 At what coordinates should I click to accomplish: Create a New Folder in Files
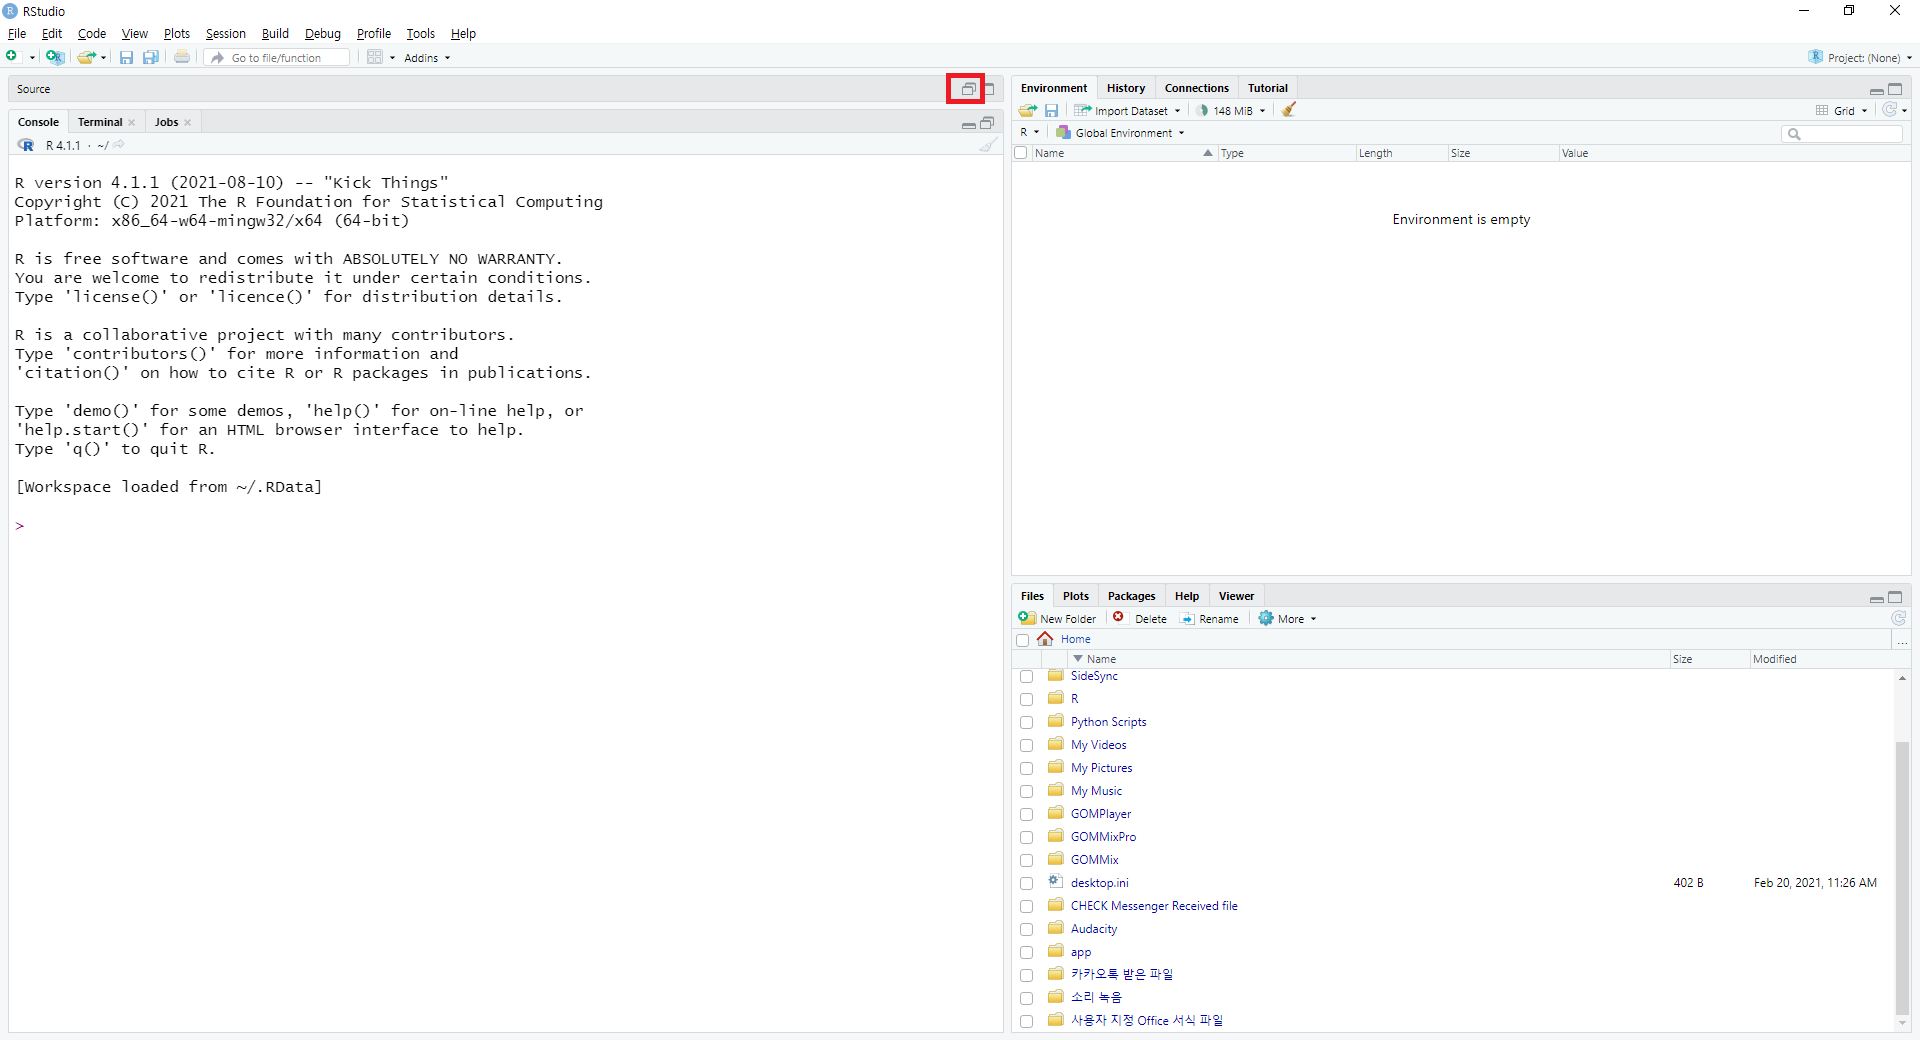click(x=1058, y=619)
